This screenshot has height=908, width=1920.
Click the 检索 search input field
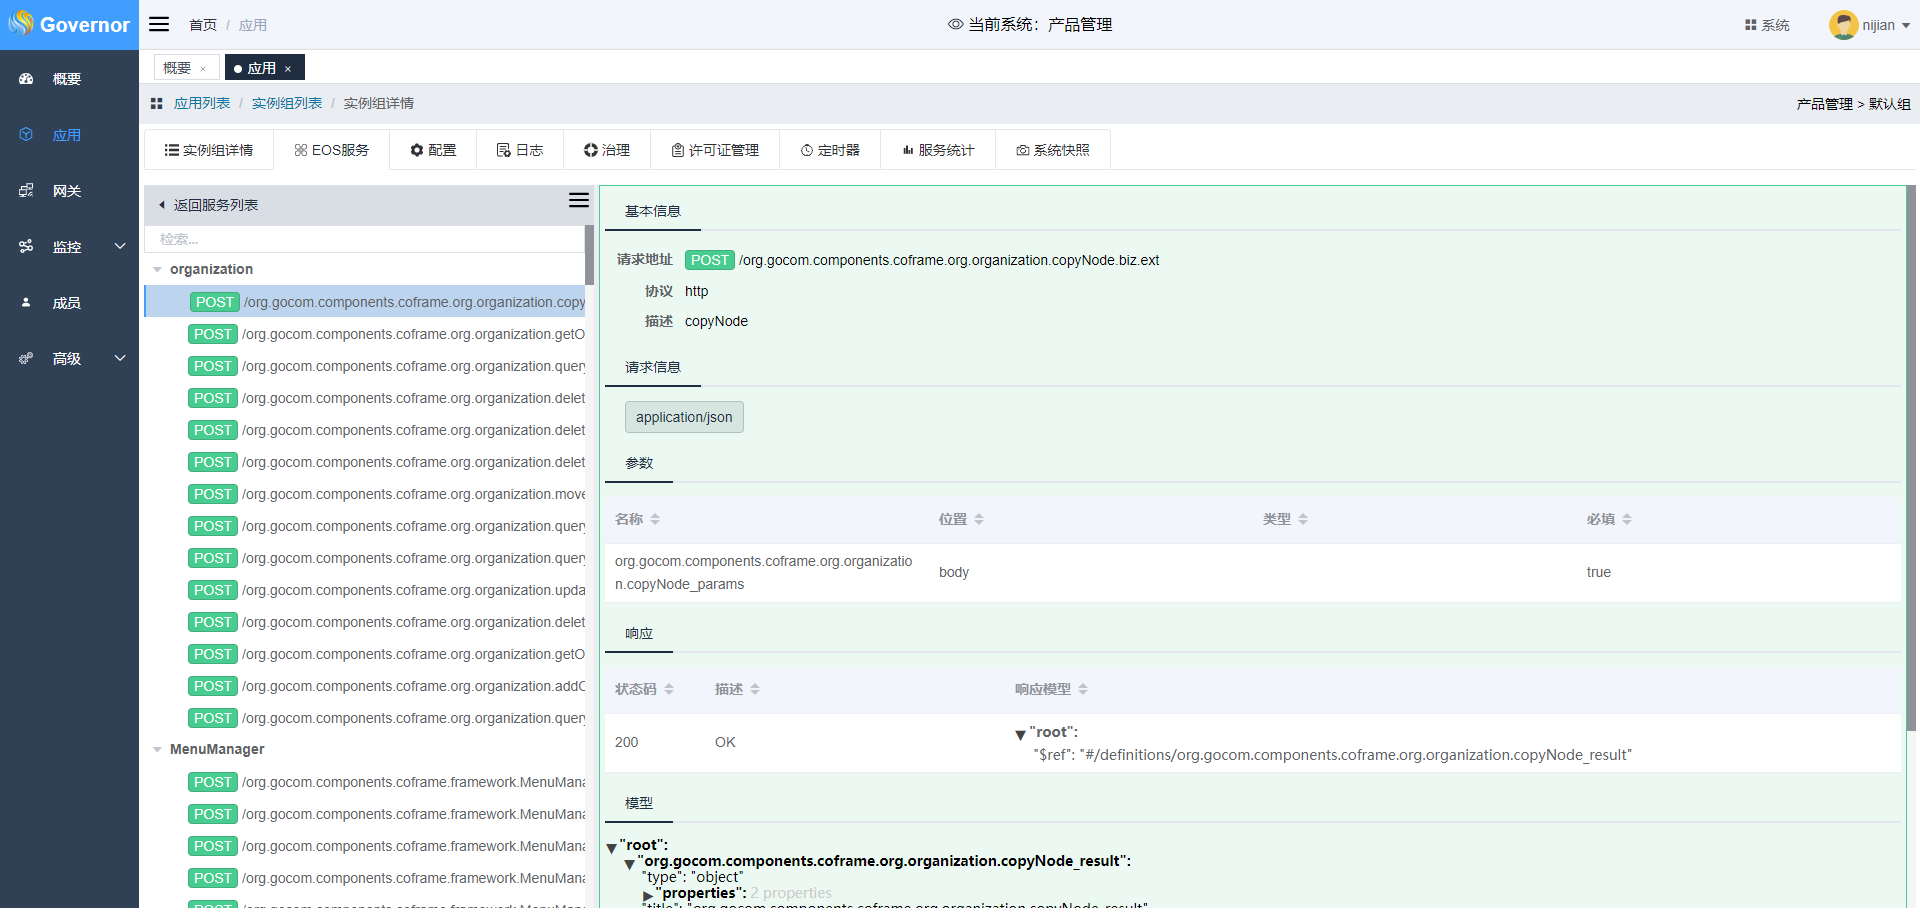point(364,239)
